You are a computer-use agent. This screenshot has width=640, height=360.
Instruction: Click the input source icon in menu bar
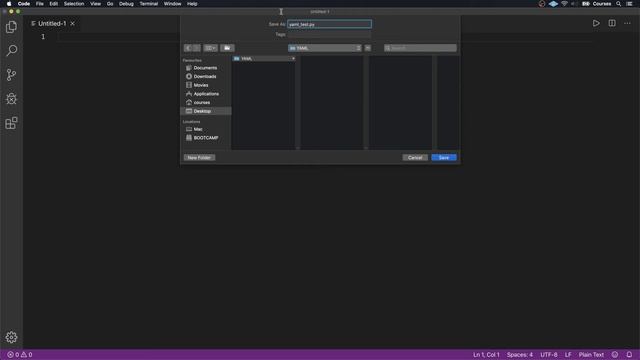(586, 4)
